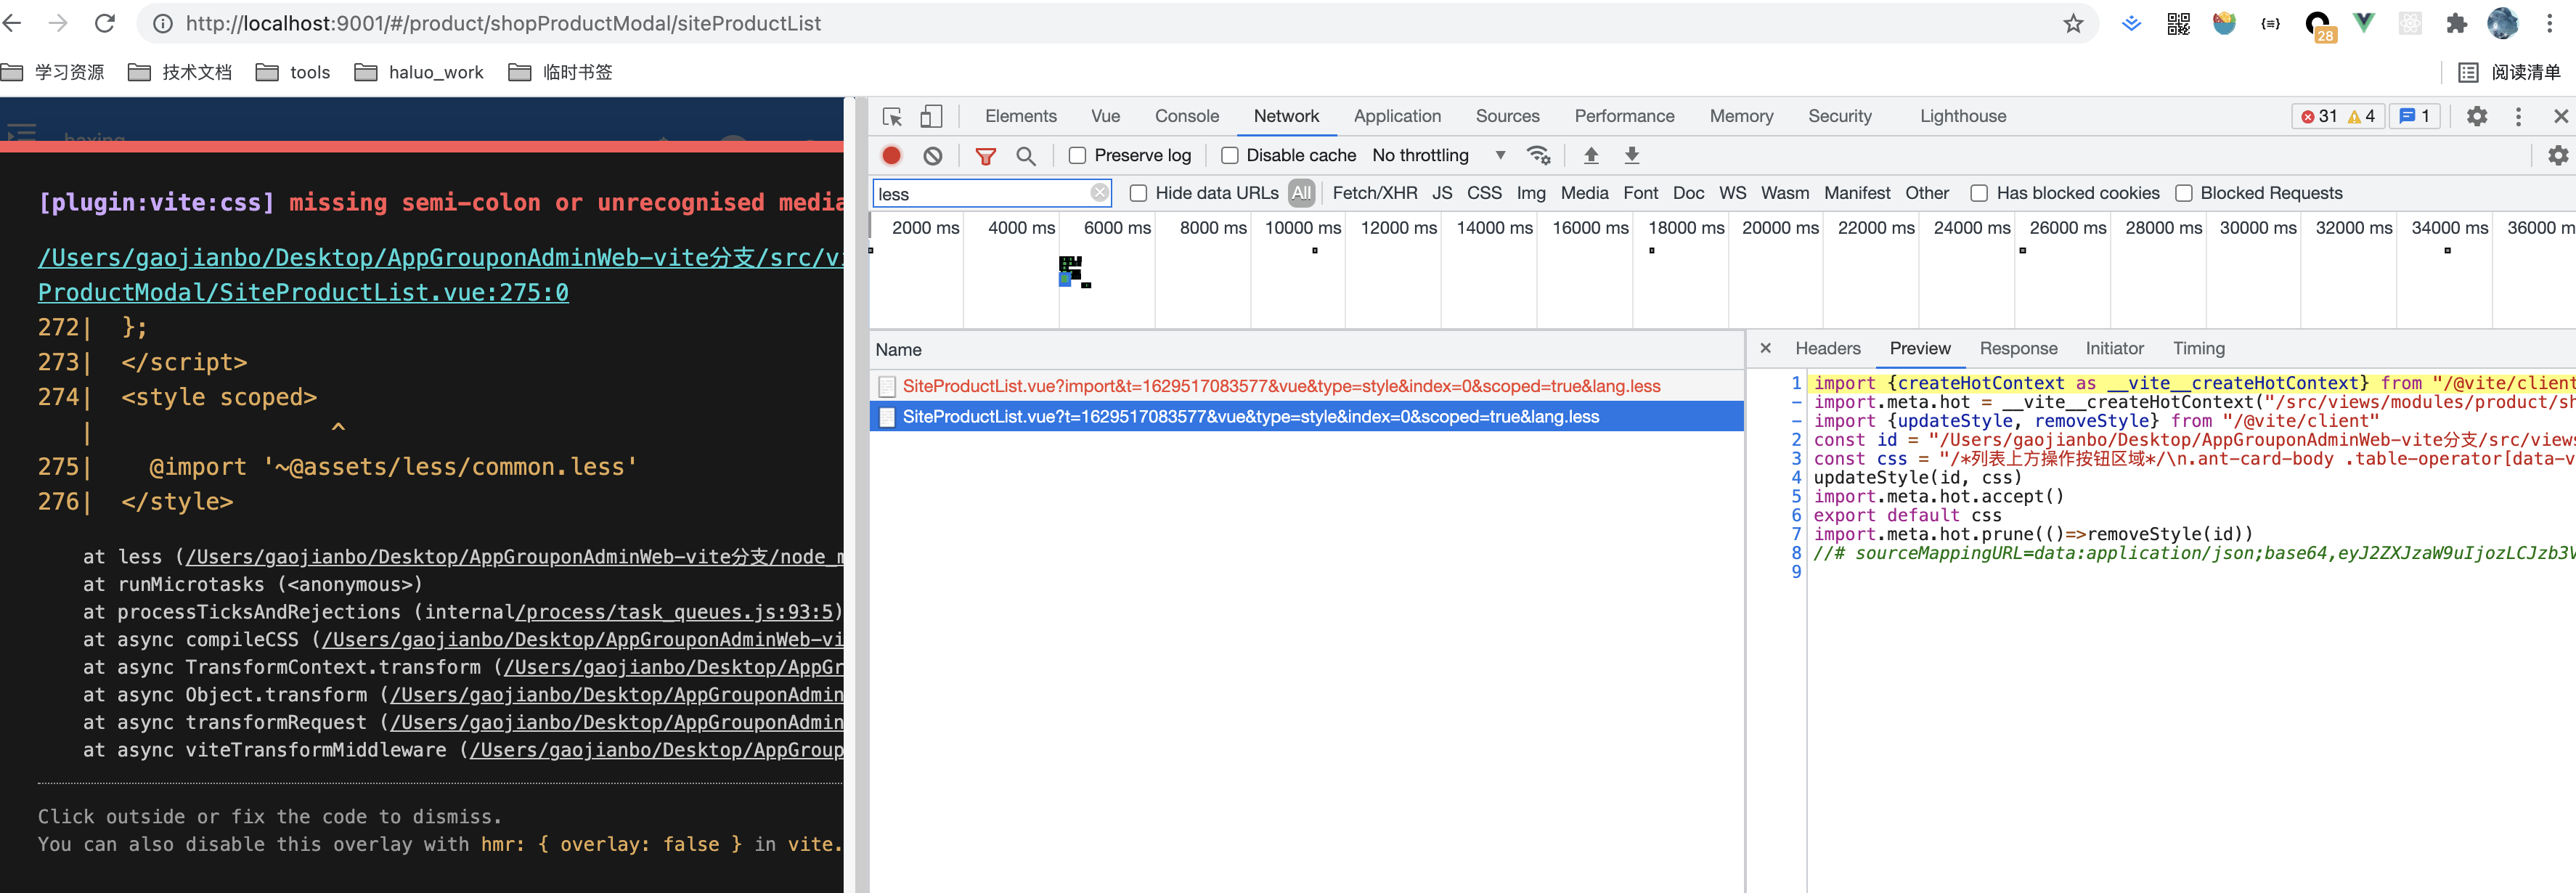Viewport: 2576px width, 893px height.
Task: Enable Preserve log checkbox
Action: coord(1077,155)
